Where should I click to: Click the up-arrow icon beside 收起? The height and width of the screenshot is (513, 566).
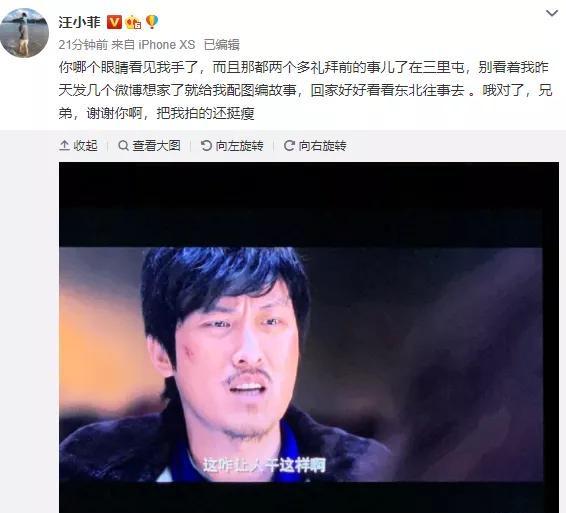pyautogui.click(x=64, y=145)
